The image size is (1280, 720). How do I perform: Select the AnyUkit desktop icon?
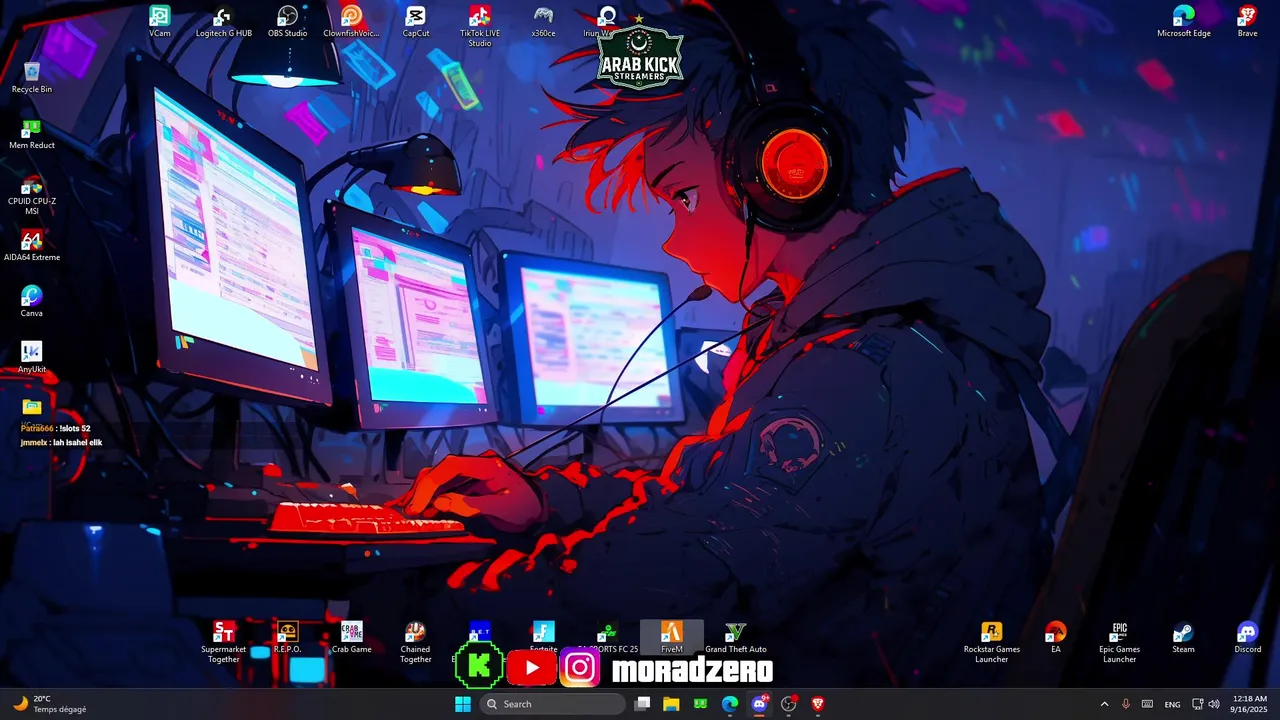32,357
